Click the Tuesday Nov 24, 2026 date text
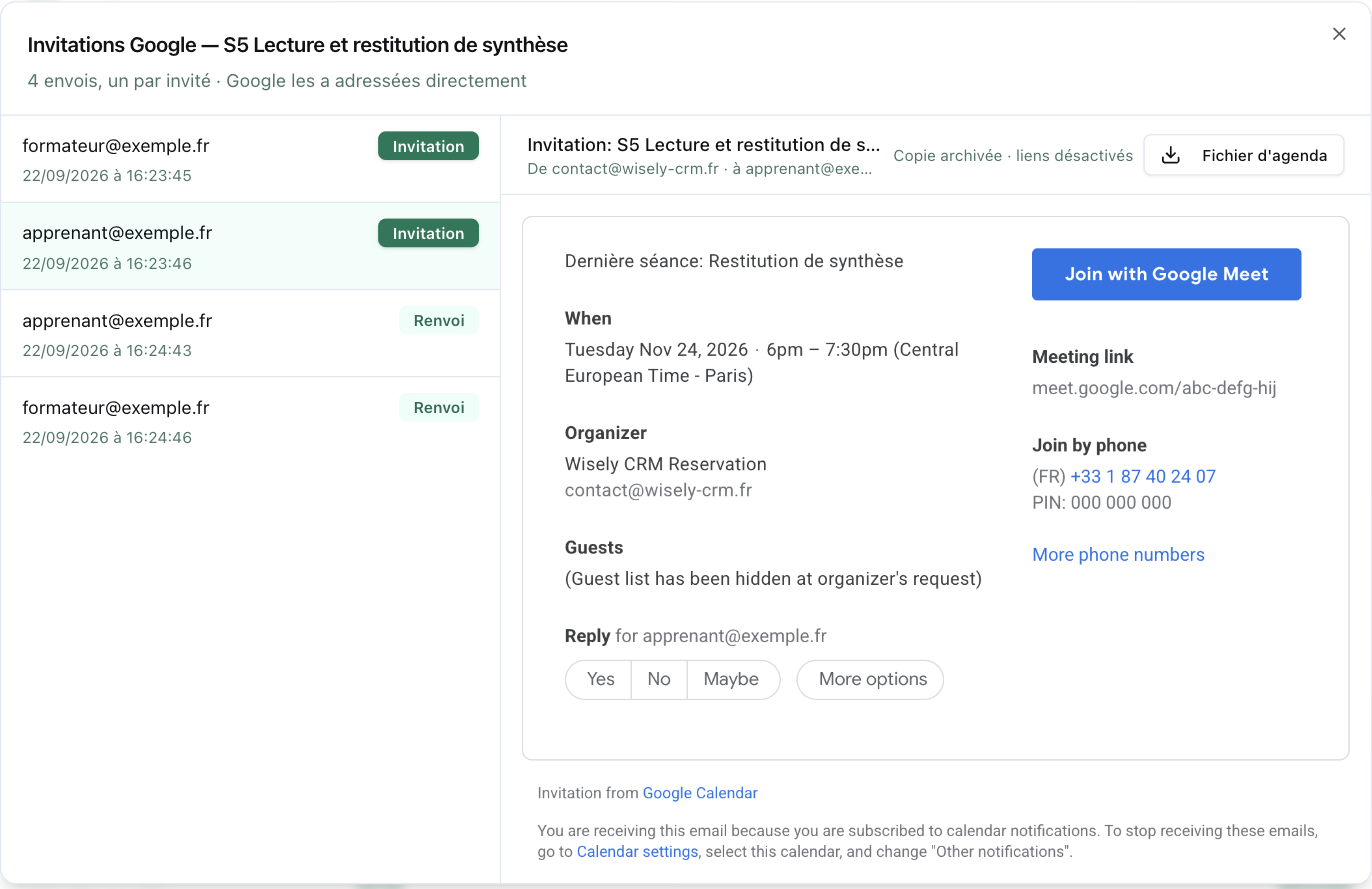Screen dimensions: 1372x889 (x=657, y=350)
